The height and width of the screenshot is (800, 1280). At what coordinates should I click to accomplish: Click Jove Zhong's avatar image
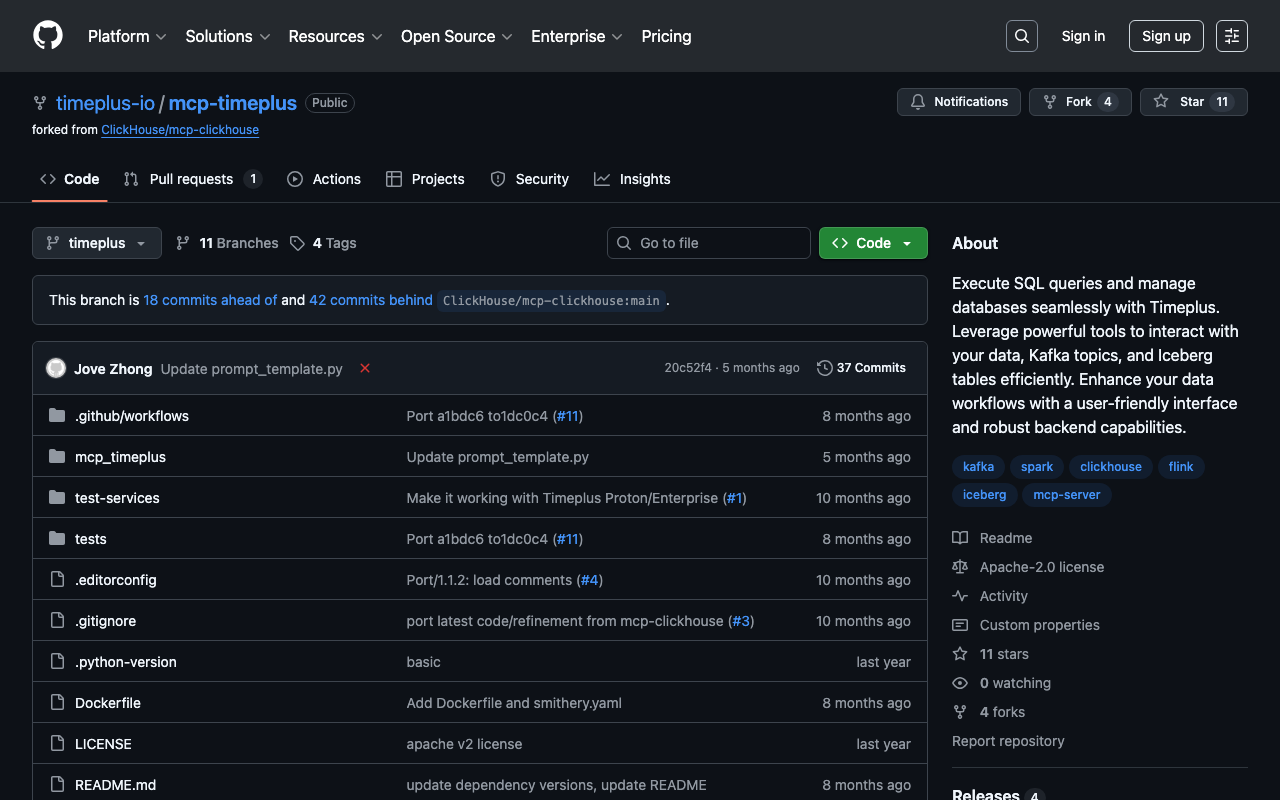56,368
